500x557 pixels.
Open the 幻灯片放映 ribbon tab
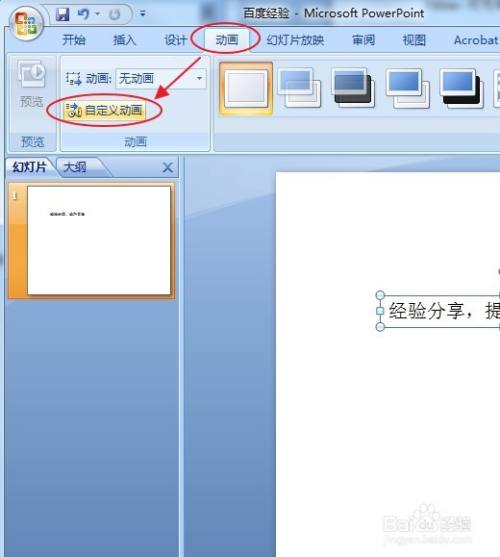coord(295,40)
